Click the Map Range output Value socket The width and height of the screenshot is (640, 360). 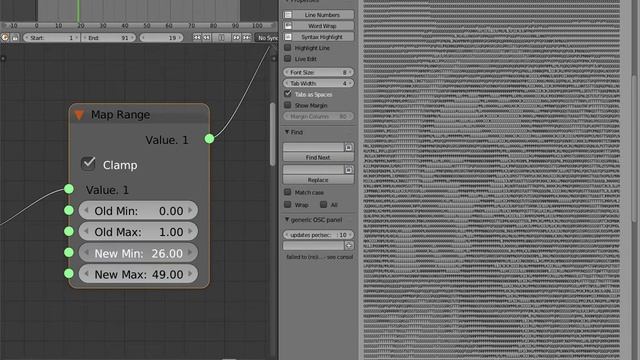tap(209, 139)
